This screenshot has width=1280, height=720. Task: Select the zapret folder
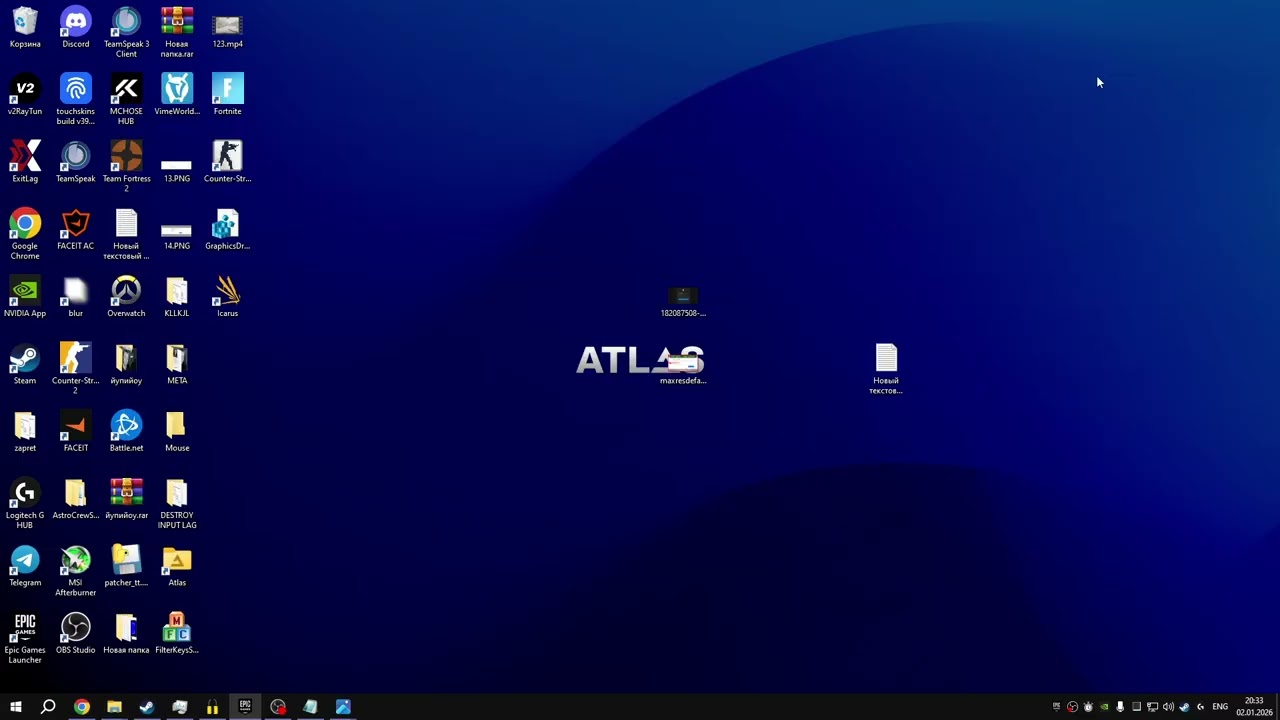pyautogui.click(x=25, y=432)
